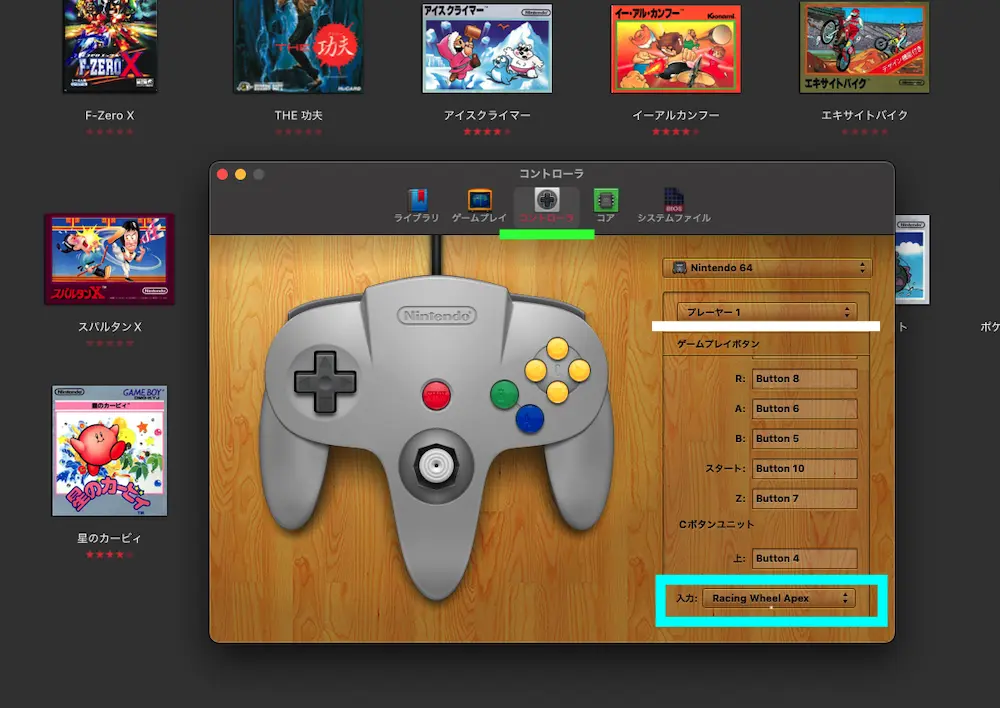Click the Cボタンユニット section heading
Screen dimensions: 1000x708
pos(716,524)
